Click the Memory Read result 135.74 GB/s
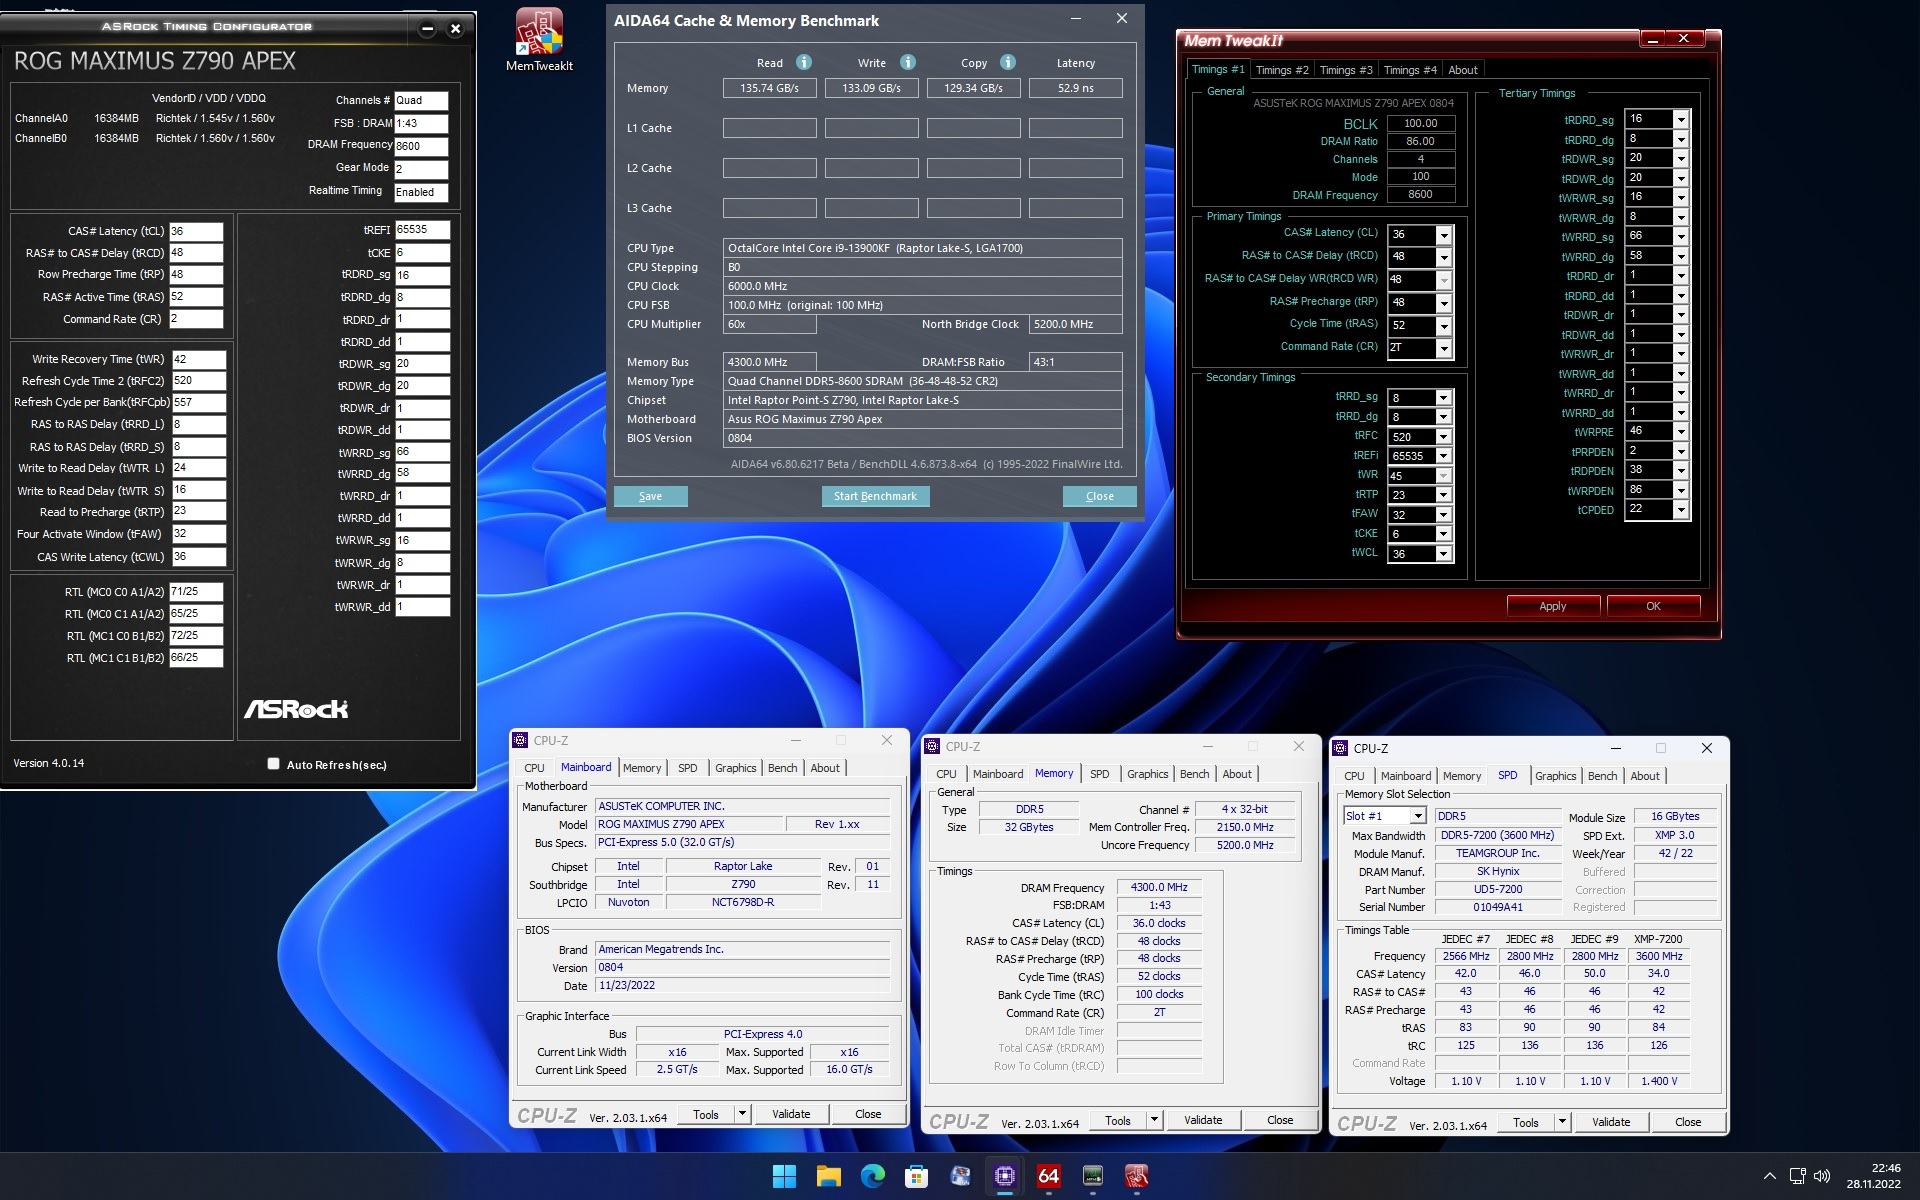The width and height of the screenshot is (1920, 1200). (x=769, y=88)
